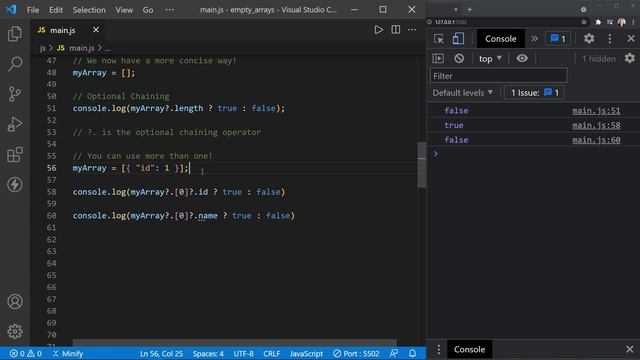Open the main.js:60 source link

(x=596, y=140)
